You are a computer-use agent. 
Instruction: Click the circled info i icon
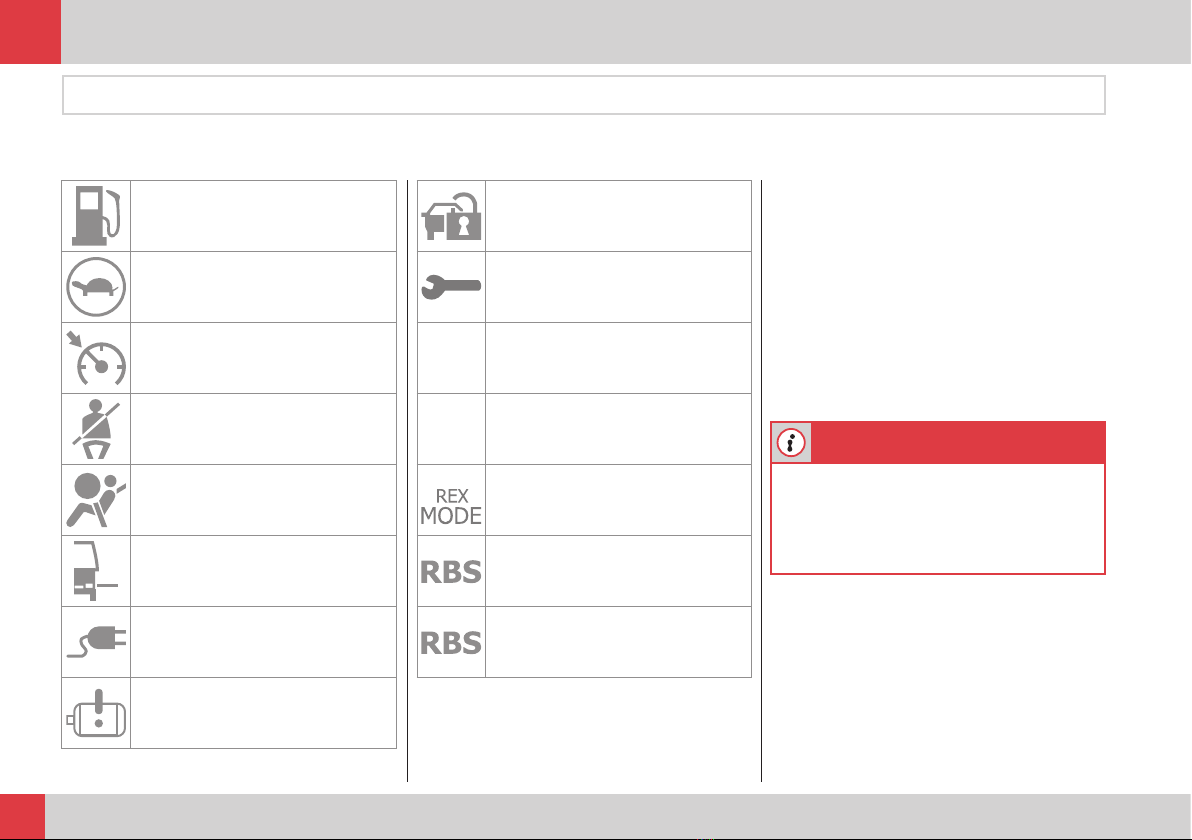point(791,442)
